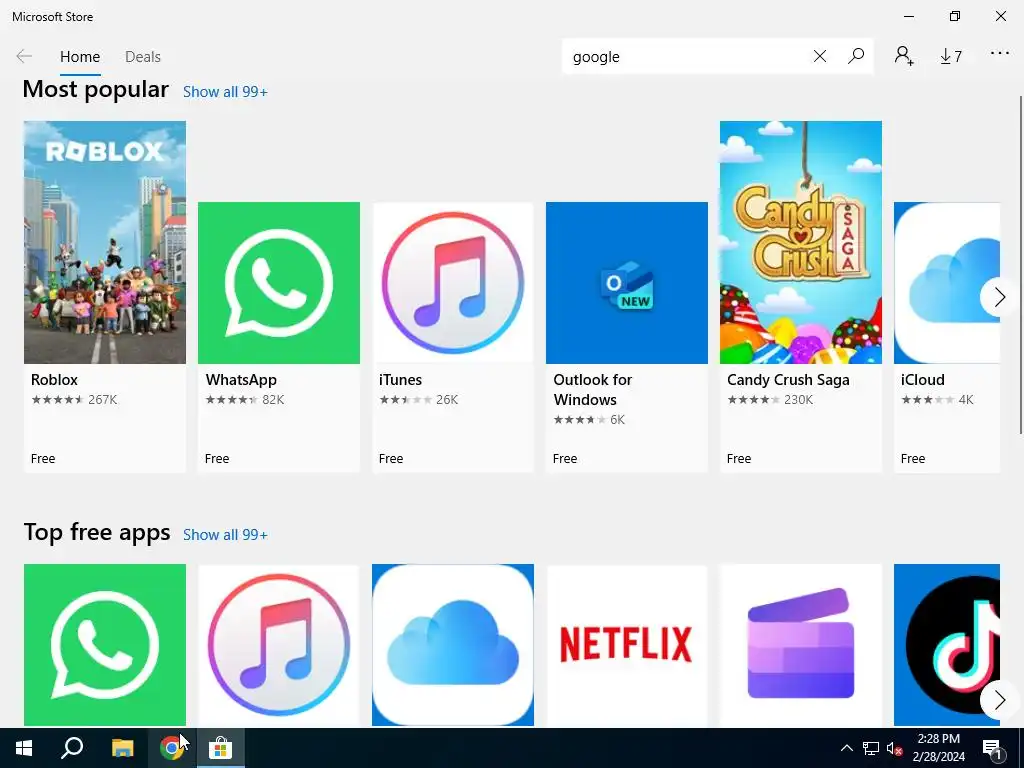Viewport: 1024px width, 768px height.
Task: Click the Free price under Roblox
Action: (x=43, y=459)
